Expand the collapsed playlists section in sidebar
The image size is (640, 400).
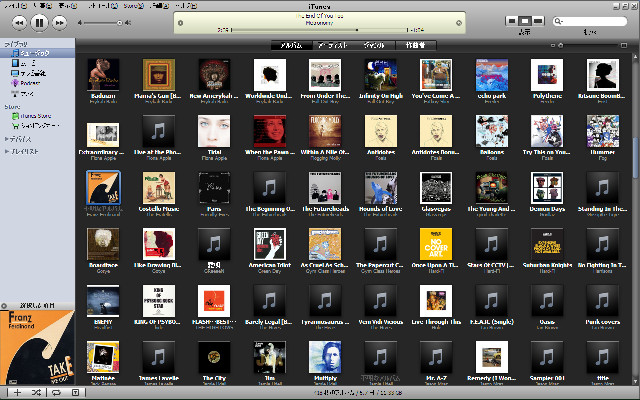pyautogui.click(x=5, y=149)
